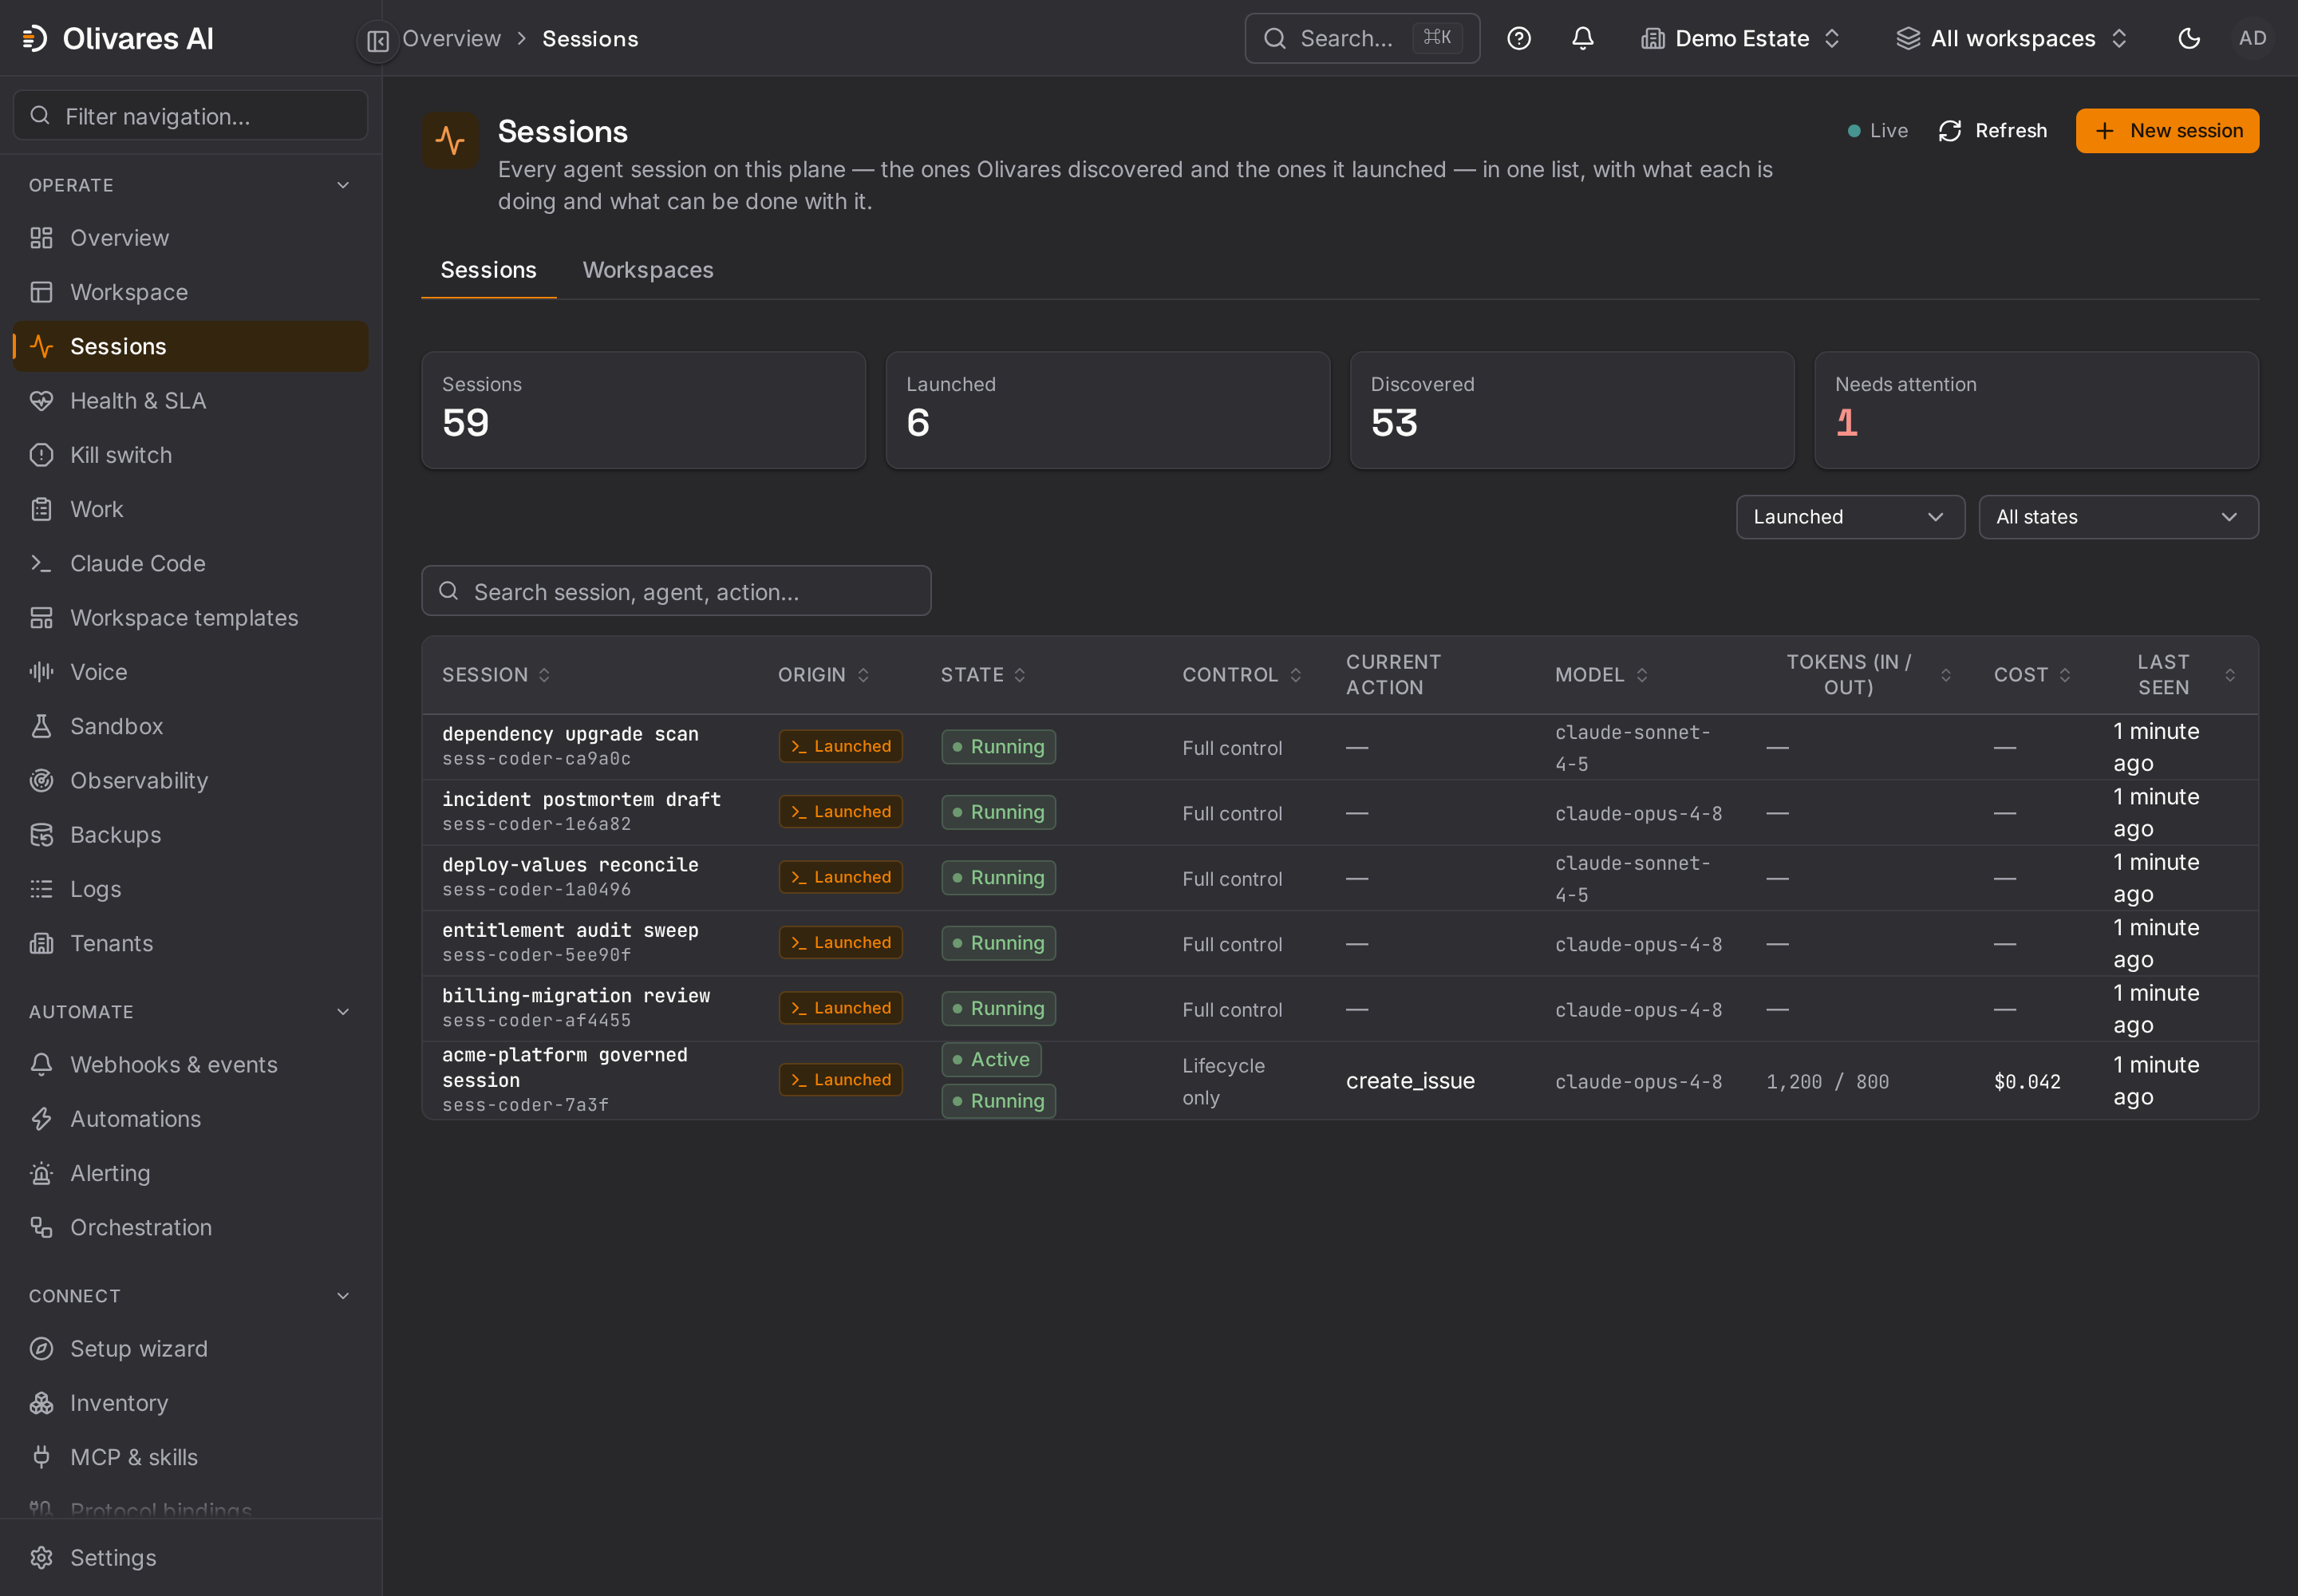Click the Live status indicator
Screen dimensions: 2298x1596
(1877, 131)
